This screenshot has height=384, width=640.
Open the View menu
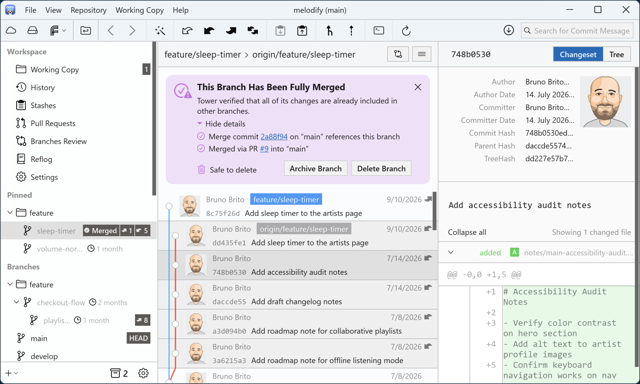coord(53,10)
